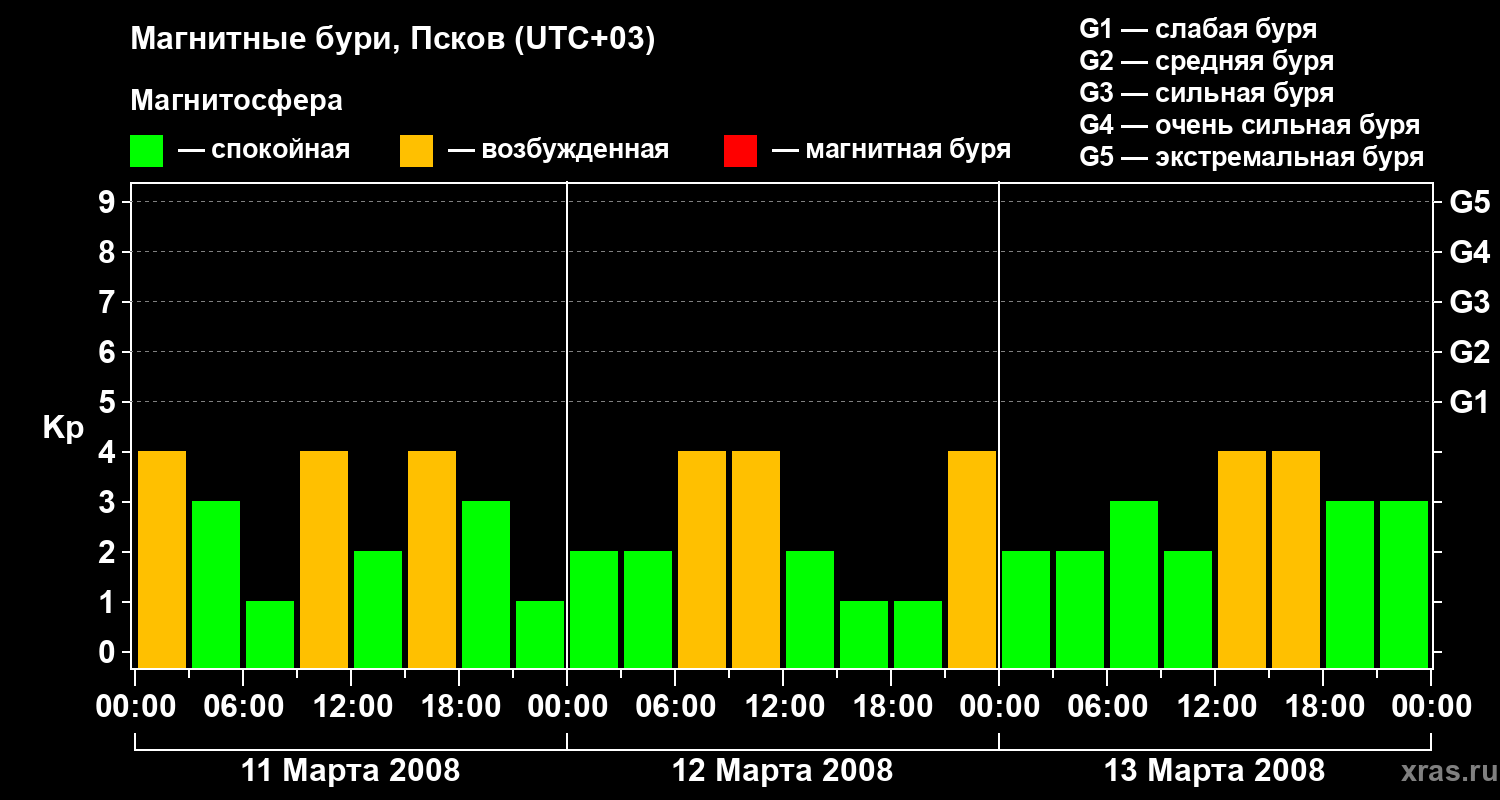Select the '11 Марта 2008' date label

coord(351,771)
